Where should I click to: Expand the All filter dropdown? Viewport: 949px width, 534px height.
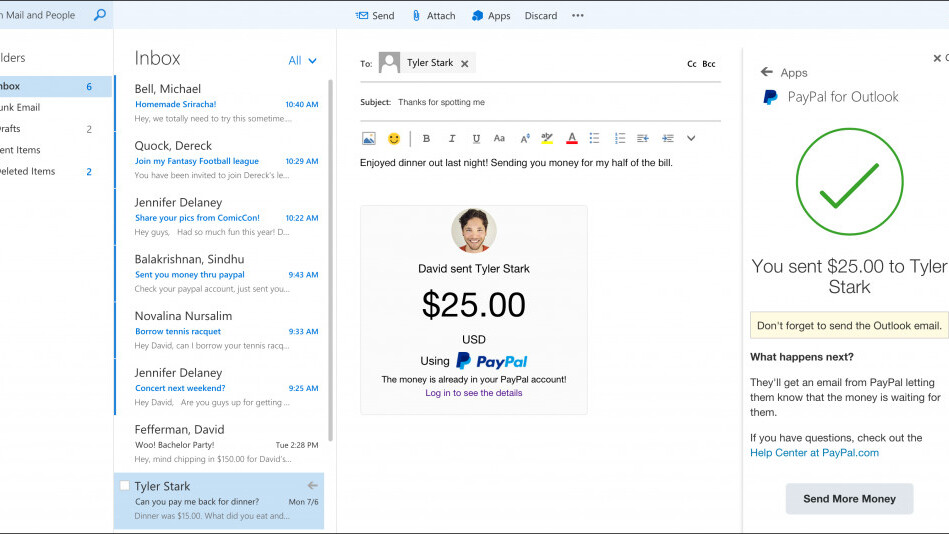point(302,60)
